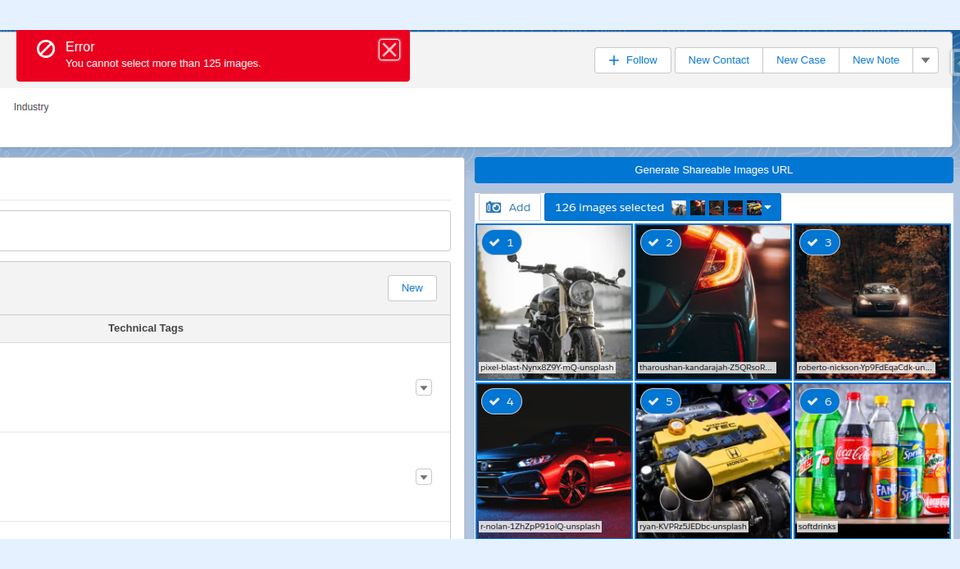The width and height of the screenshot is (960, 569).
Task: Open first row action dropdown arrow
Action: (x=423, y=387)
